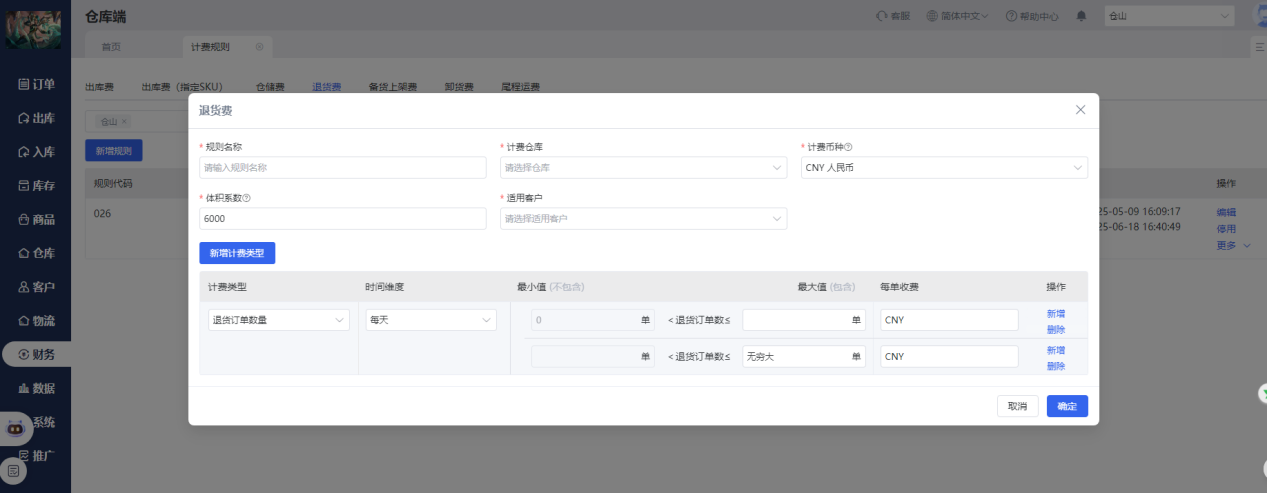Focus the 无穷大 最大值 input
Viewport: 1267px width, 493px height.
click(x=804, y=357)
